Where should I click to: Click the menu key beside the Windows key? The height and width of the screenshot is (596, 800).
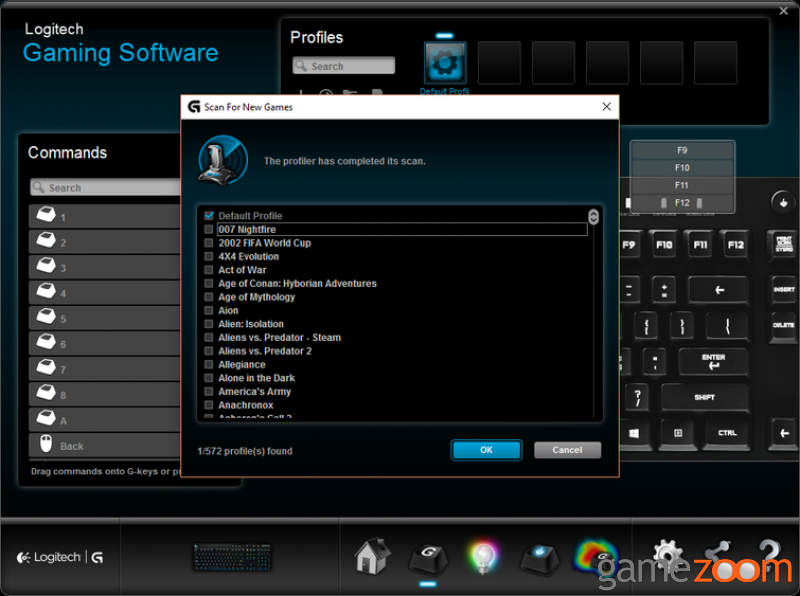pyautogui.click(x=678, y=434)
